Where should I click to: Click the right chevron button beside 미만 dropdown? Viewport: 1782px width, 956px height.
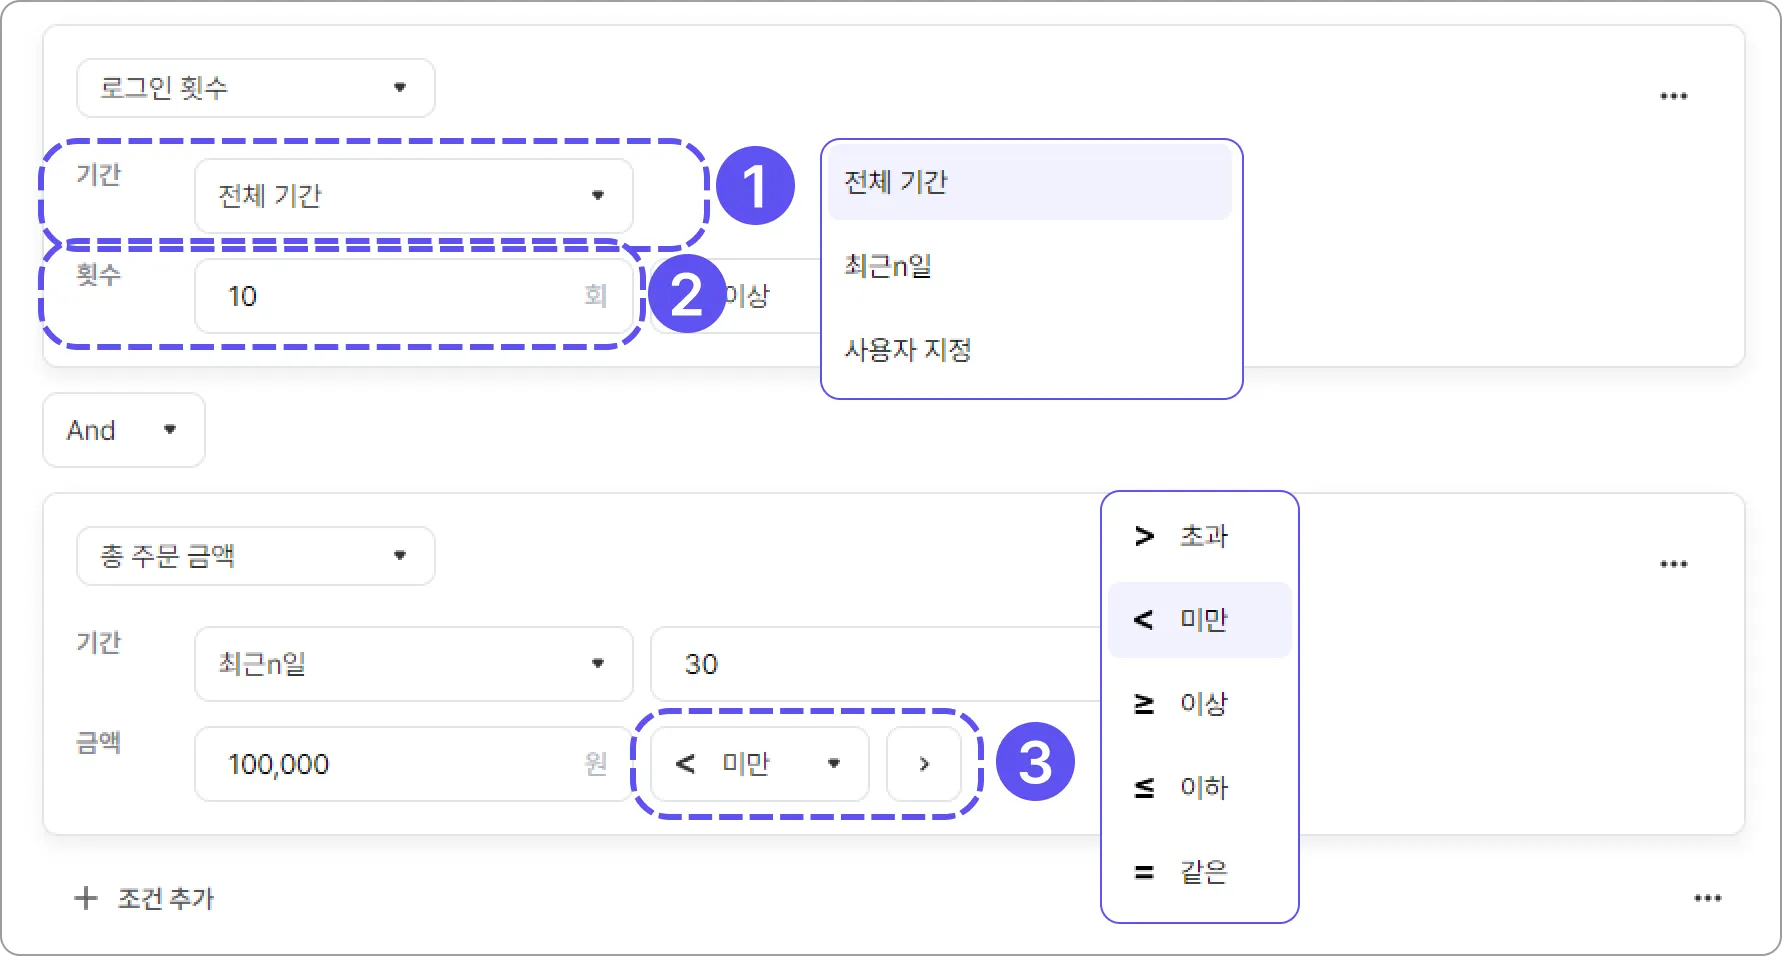click(924, 764)
